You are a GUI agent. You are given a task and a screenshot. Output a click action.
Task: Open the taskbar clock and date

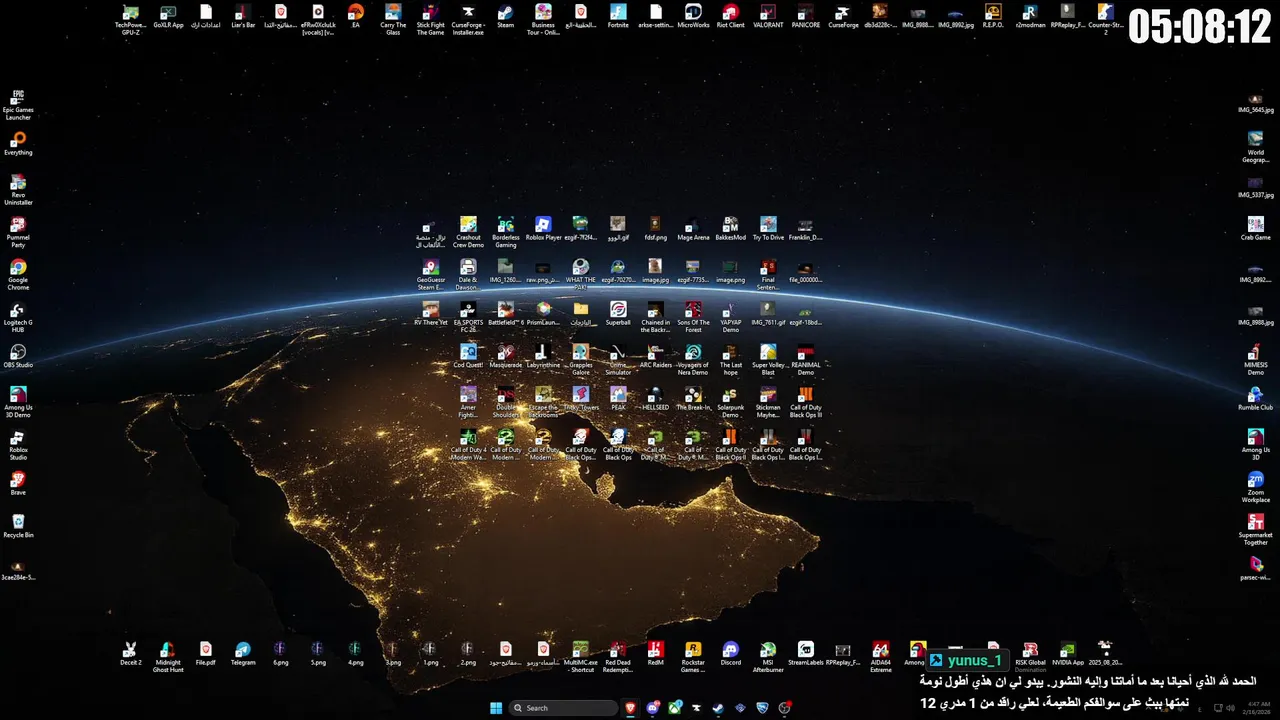point(1258,708)
